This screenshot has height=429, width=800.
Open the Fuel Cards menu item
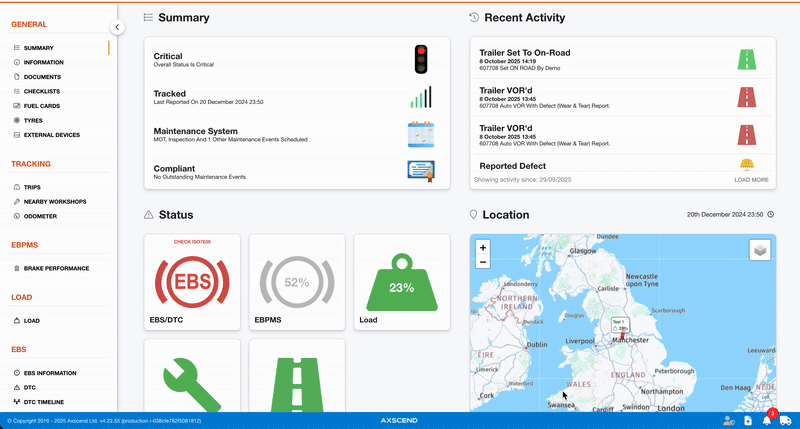(x=44, y=105)
